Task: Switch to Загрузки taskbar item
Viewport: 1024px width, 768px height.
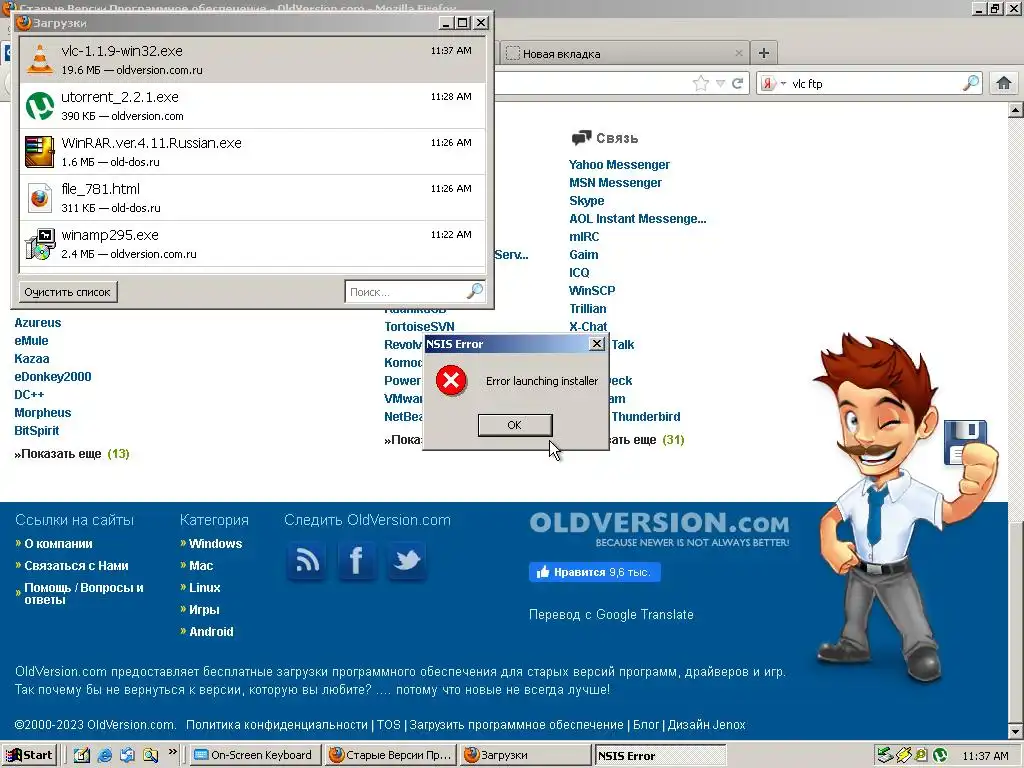Action: 525,755
